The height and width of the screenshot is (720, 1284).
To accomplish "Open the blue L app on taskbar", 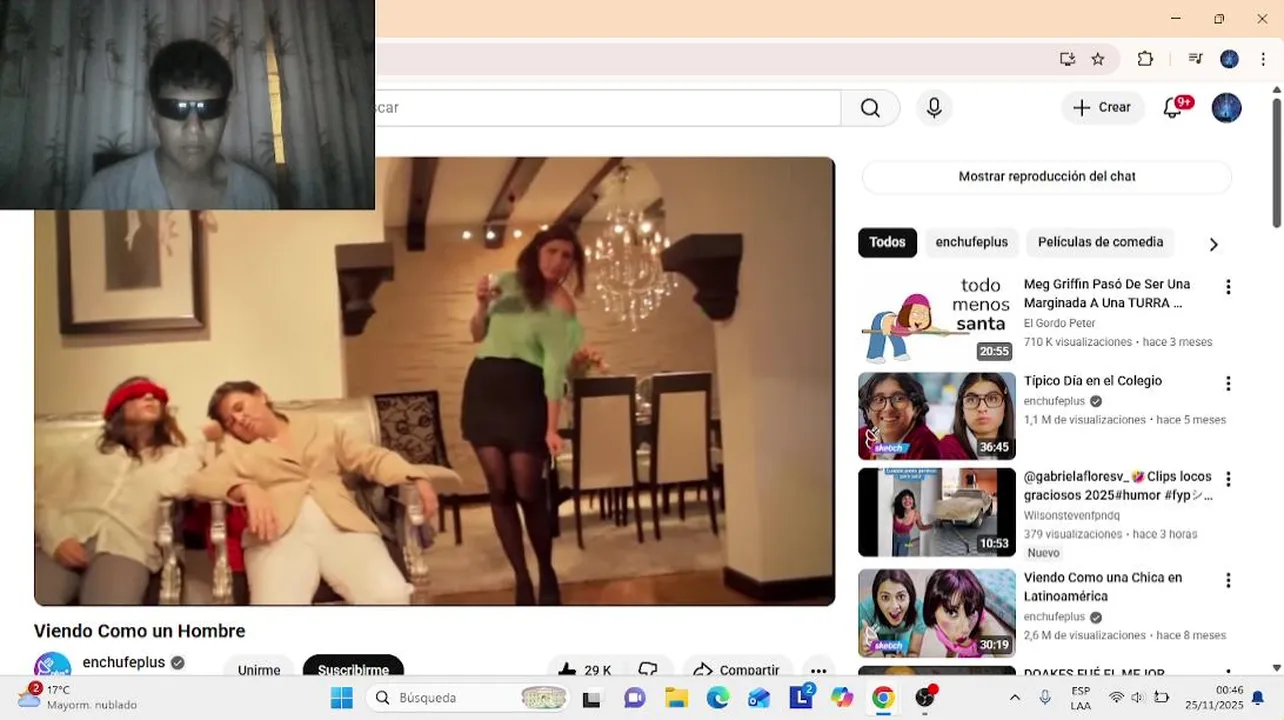I will click(x=801, y=697).
